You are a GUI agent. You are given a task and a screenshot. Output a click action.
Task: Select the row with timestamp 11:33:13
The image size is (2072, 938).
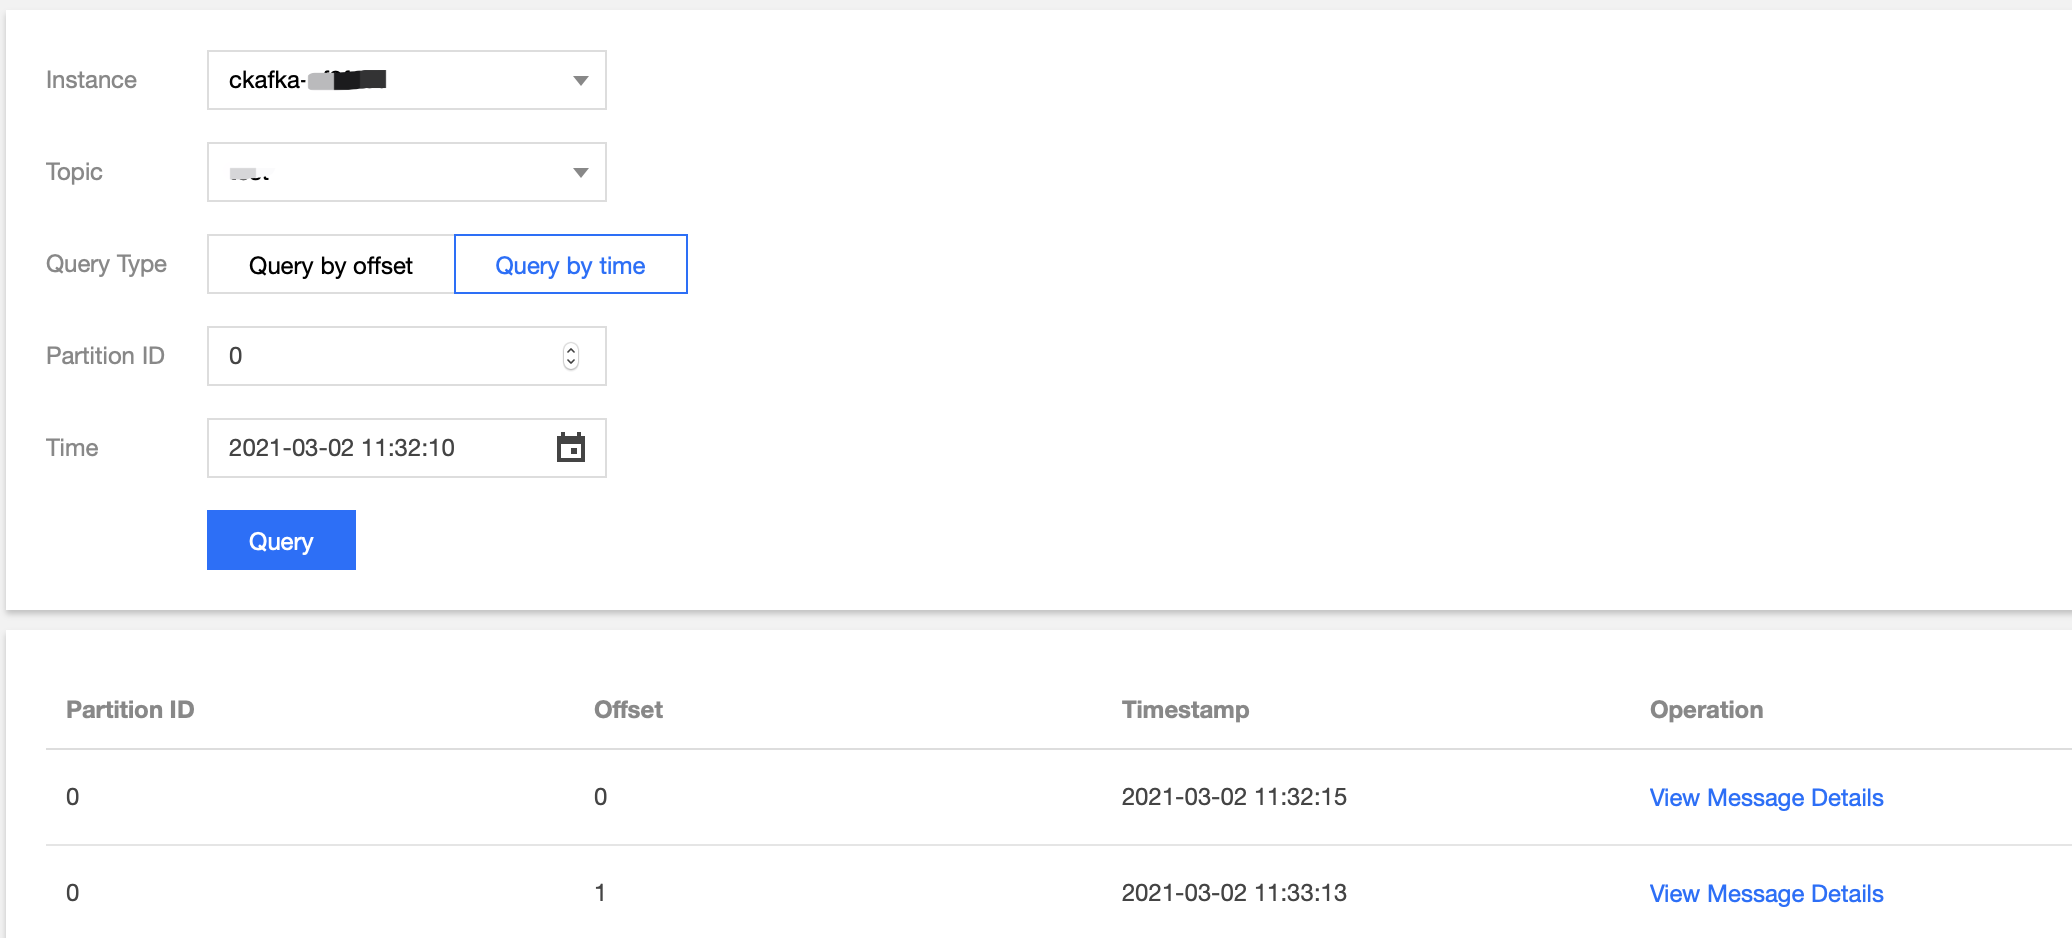pyautogui.click(x=1233, y=893)
